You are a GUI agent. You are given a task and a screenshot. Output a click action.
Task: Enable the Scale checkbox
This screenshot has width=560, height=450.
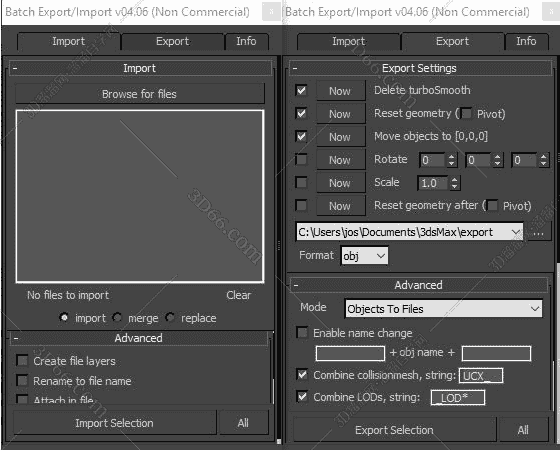pos(301,182)
